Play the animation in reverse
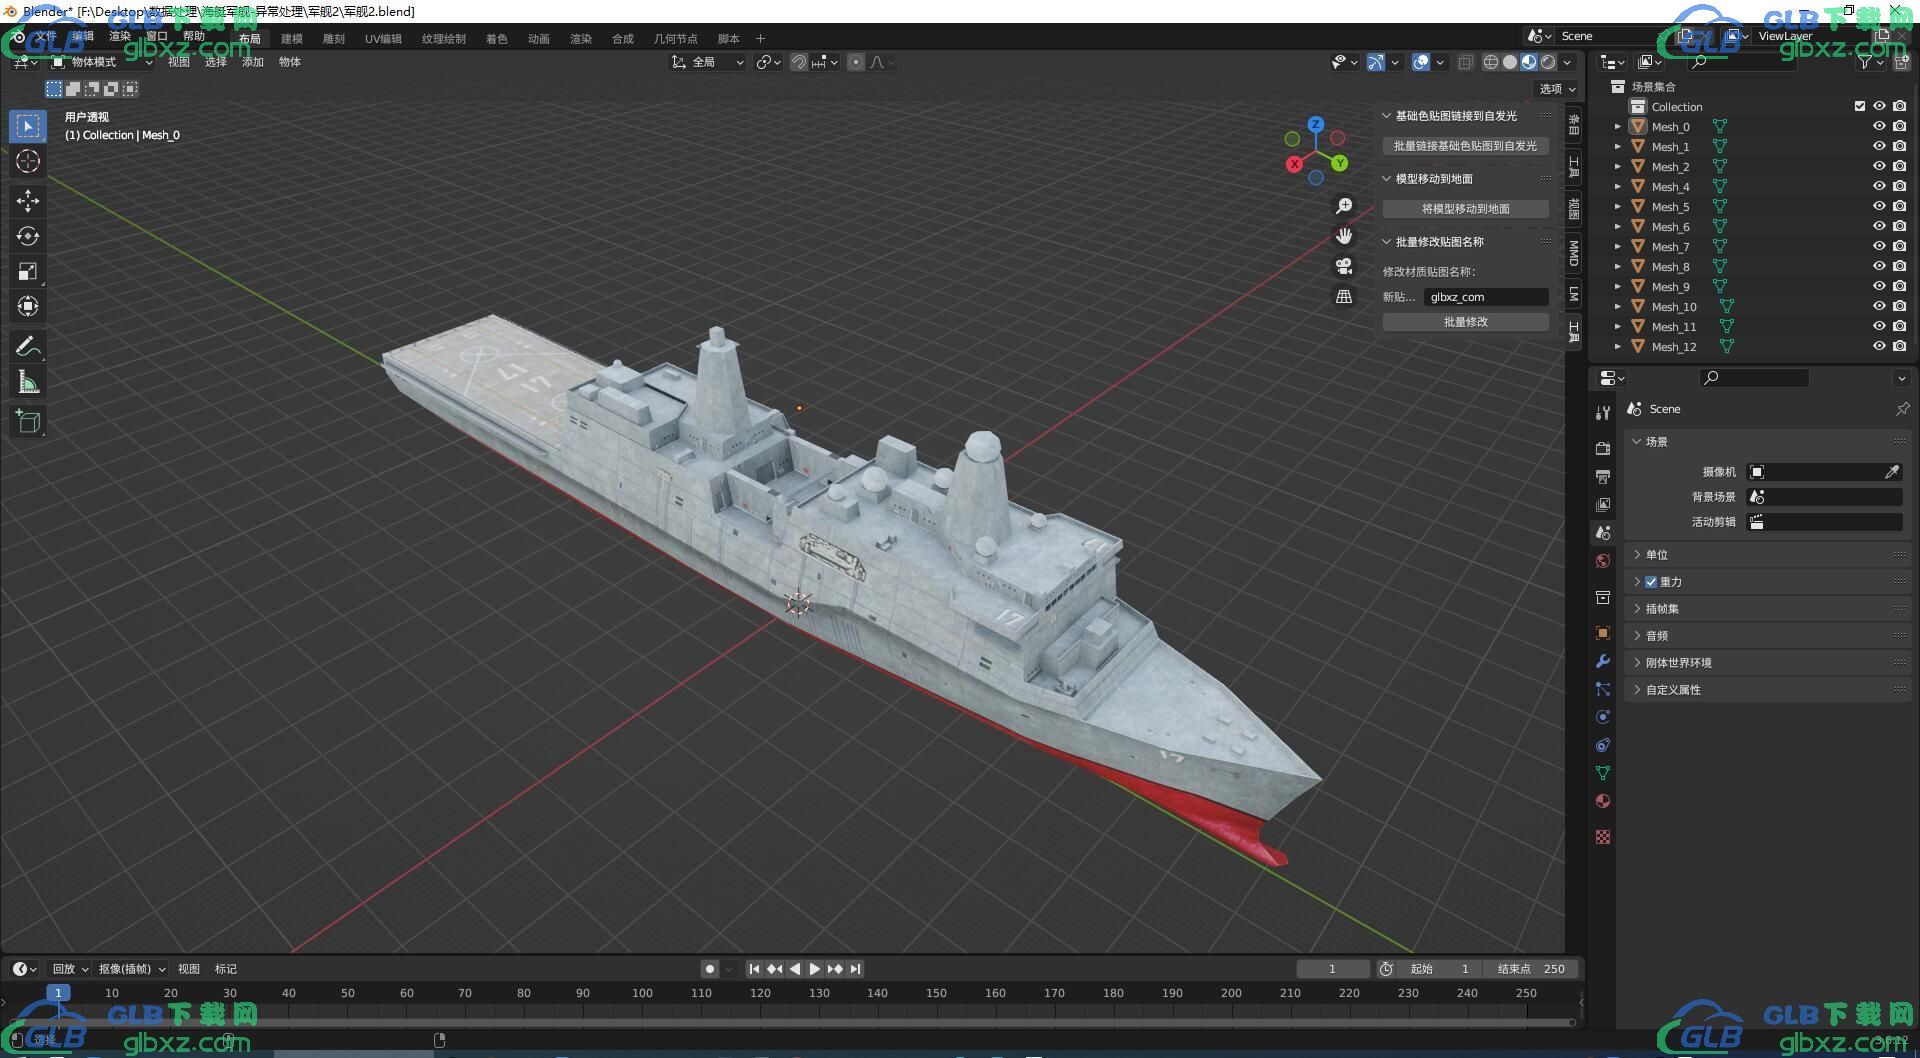The width and height of the screenshot is (1920, 1058). [795, 969]
